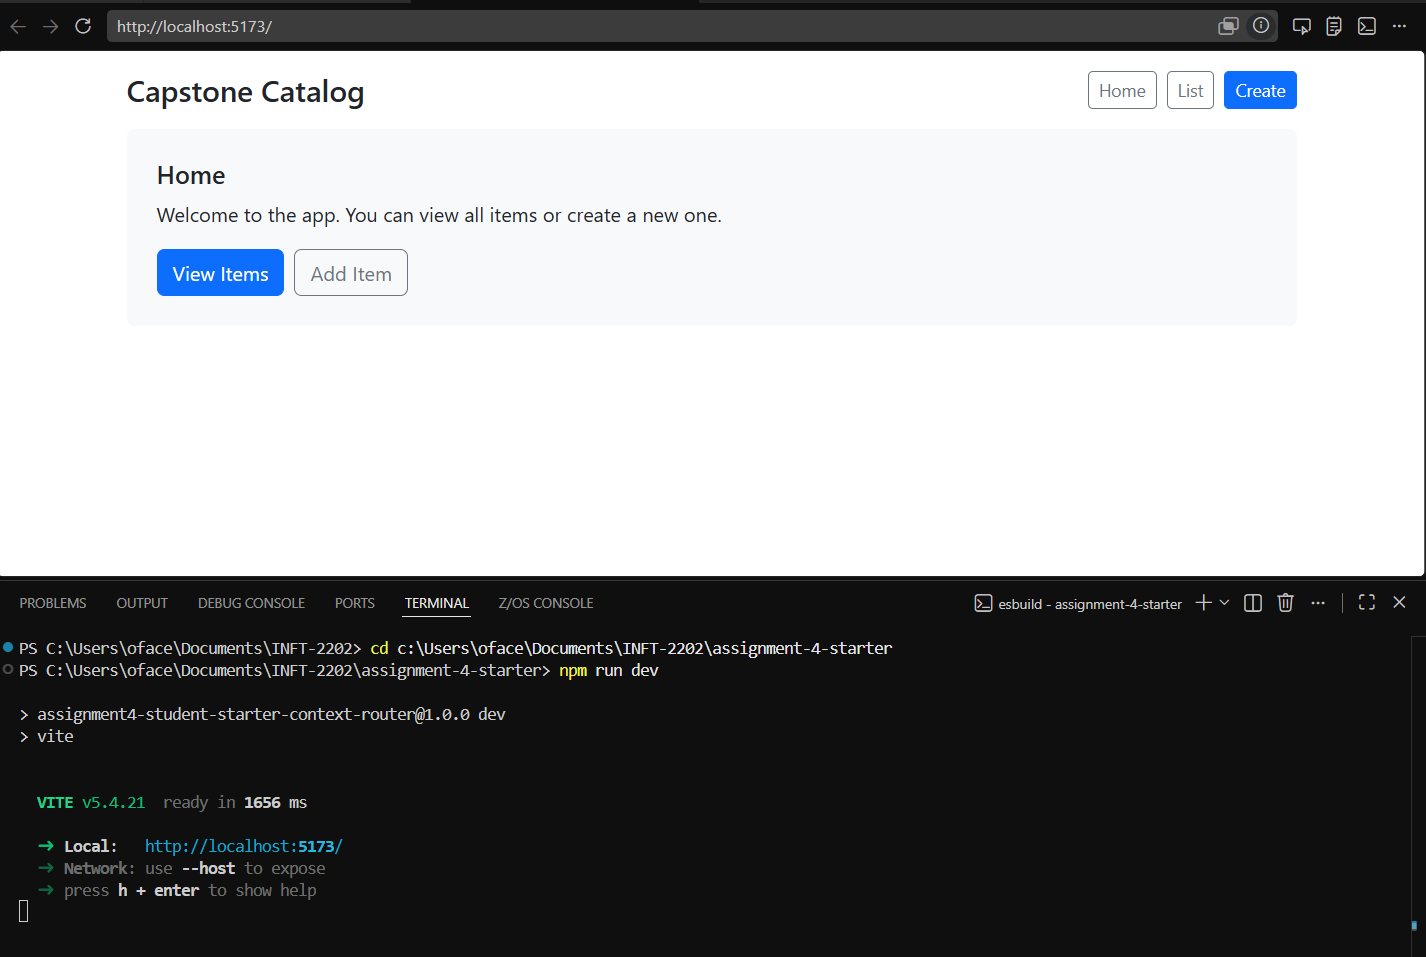1426x957 pixels.
Task: Click the Add Item button
Action: (x=351, y=273)
